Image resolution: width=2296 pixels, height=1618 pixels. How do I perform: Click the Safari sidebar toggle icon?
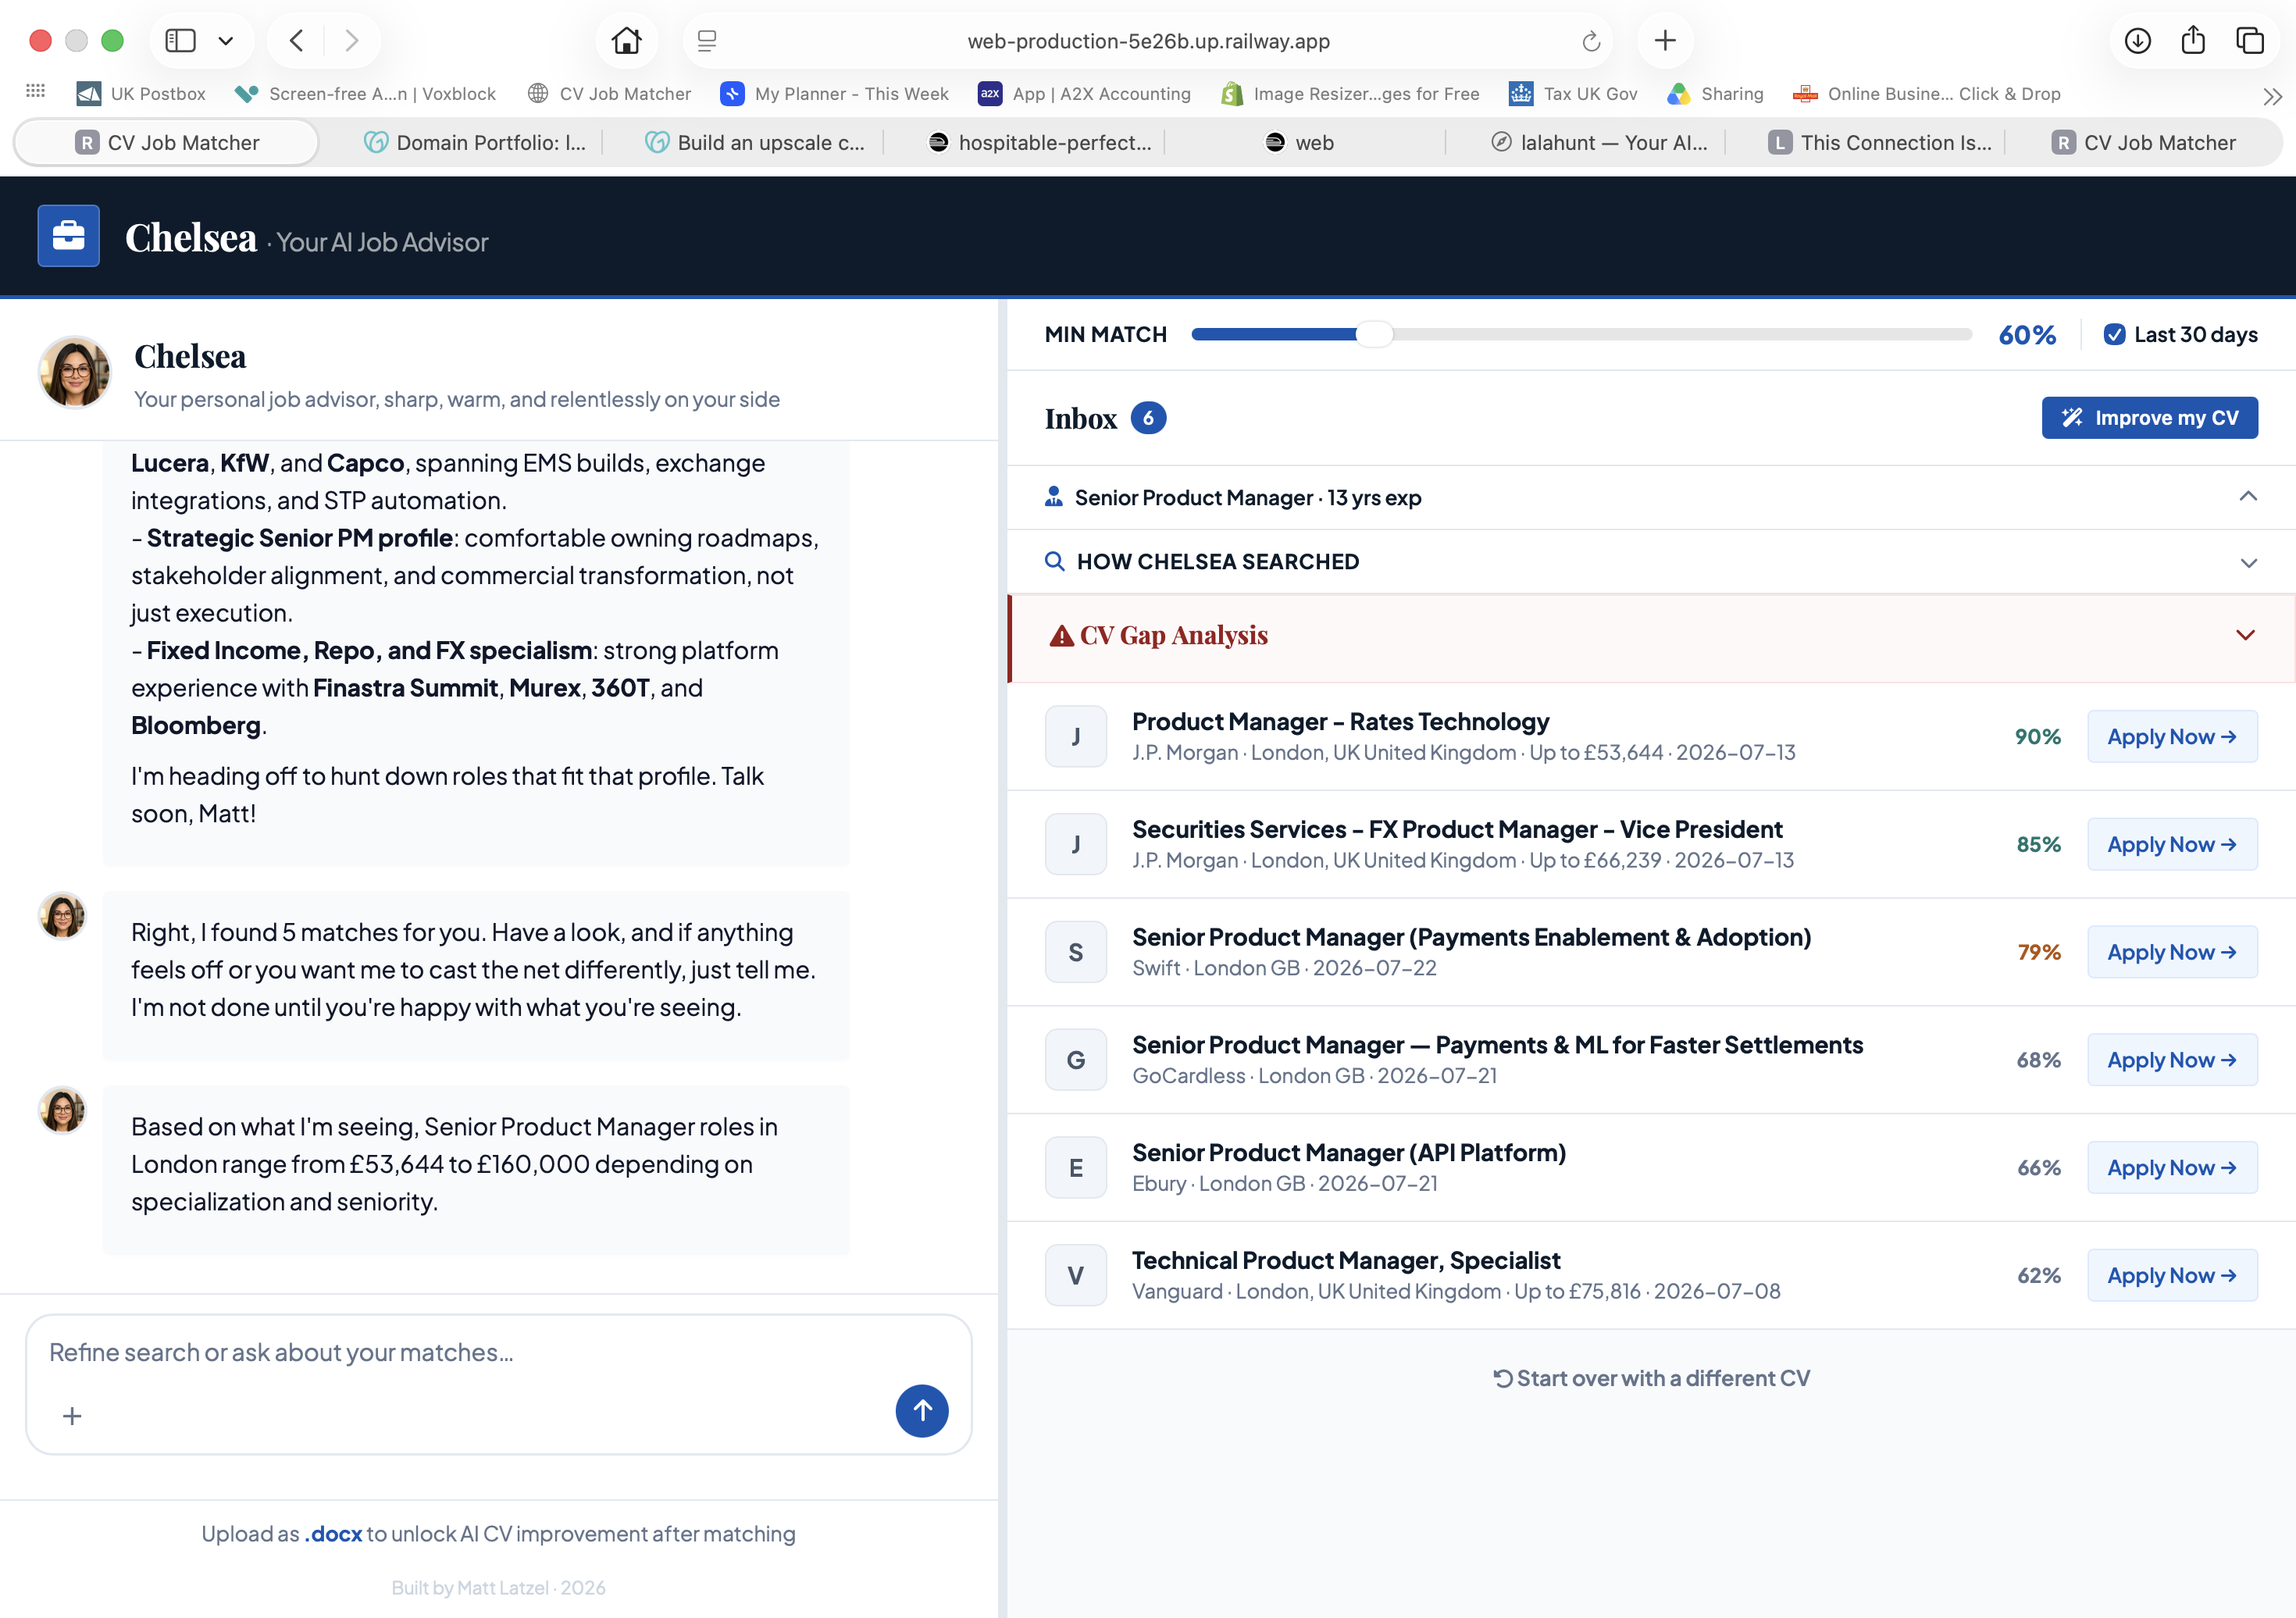[180, 41]
